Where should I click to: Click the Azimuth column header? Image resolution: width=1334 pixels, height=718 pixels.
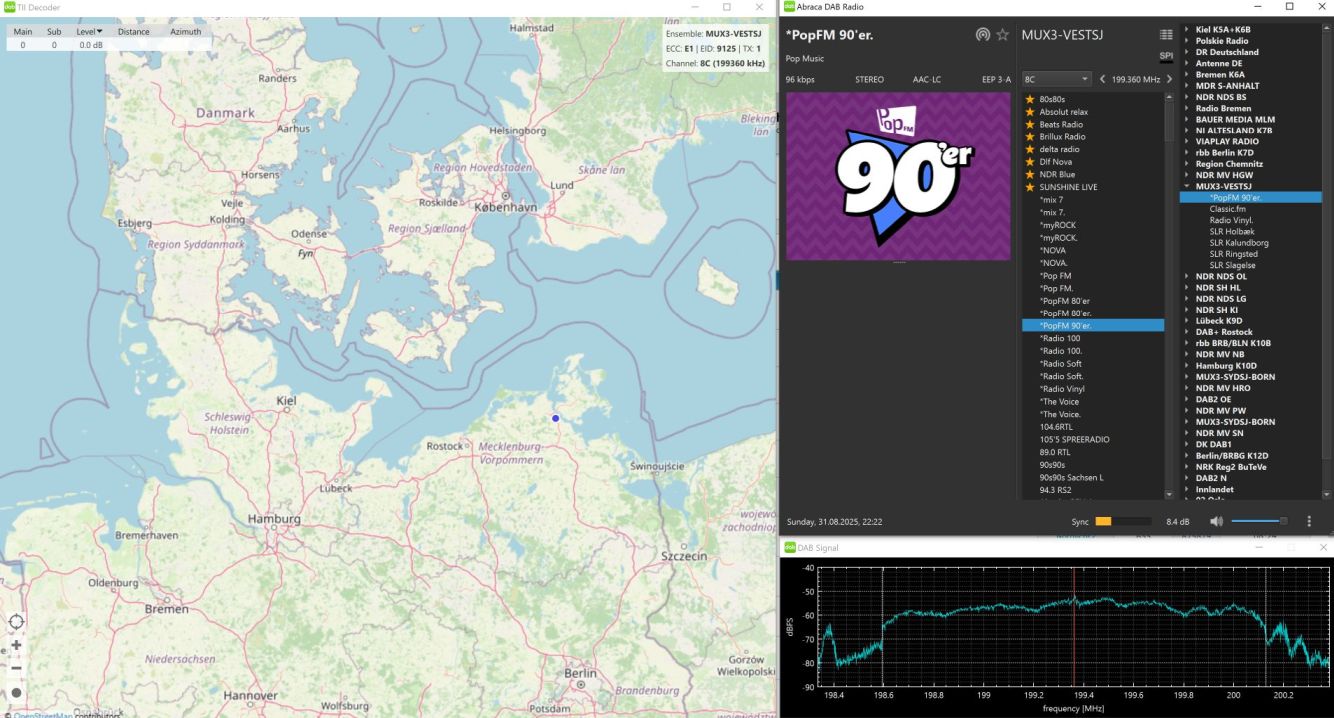pos(185,31)
